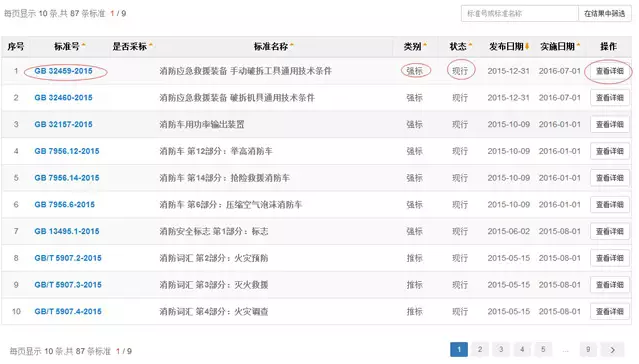Sort by 实施日期 column arrow
The width and height of the screenshot is (639, 364).
click(578, 44)
